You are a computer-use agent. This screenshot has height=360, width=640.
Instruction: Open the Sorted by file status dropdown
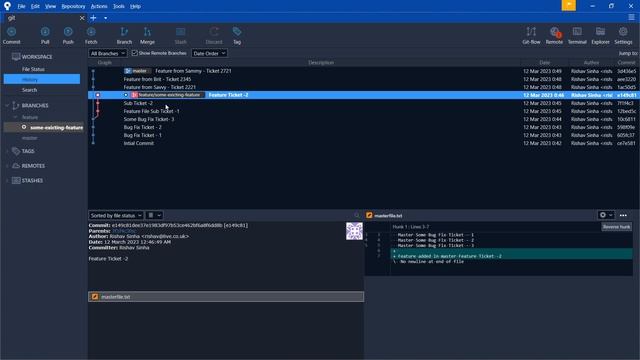coord(116,215)
